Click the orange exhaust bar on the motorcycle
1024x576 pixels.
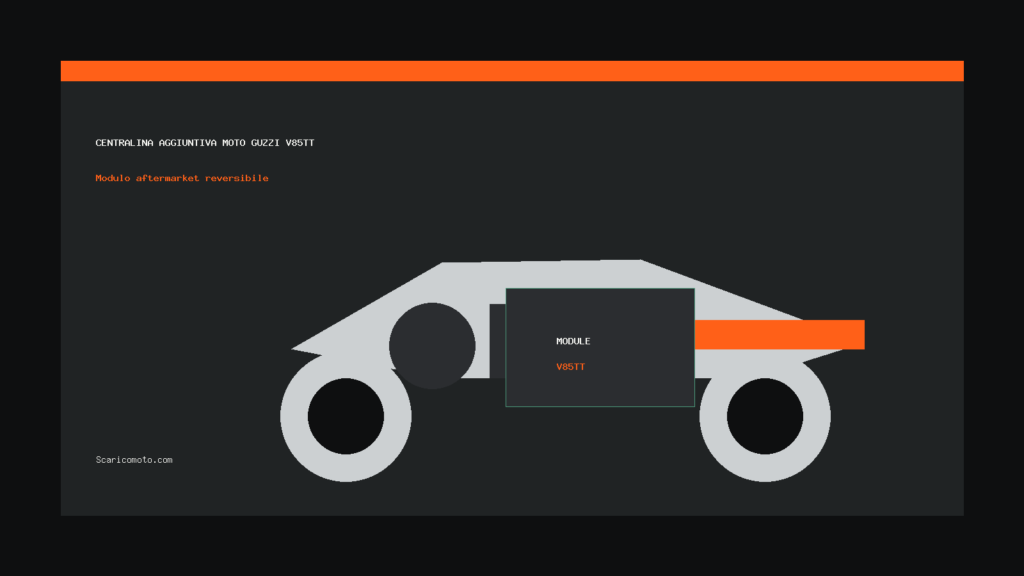tap(779, 334)
